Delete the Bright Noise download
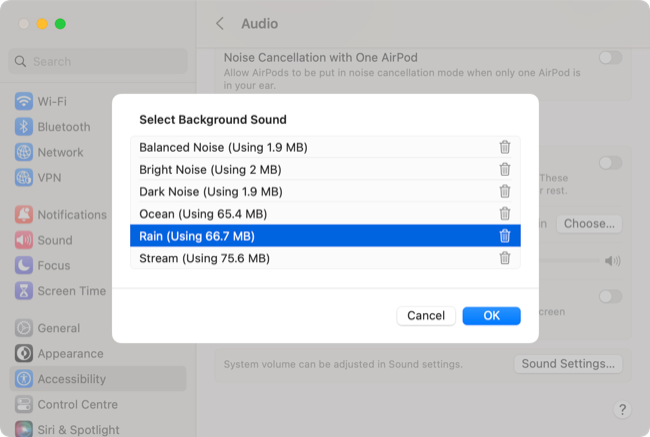The image size is (650, 437). (x=505, y=169)
